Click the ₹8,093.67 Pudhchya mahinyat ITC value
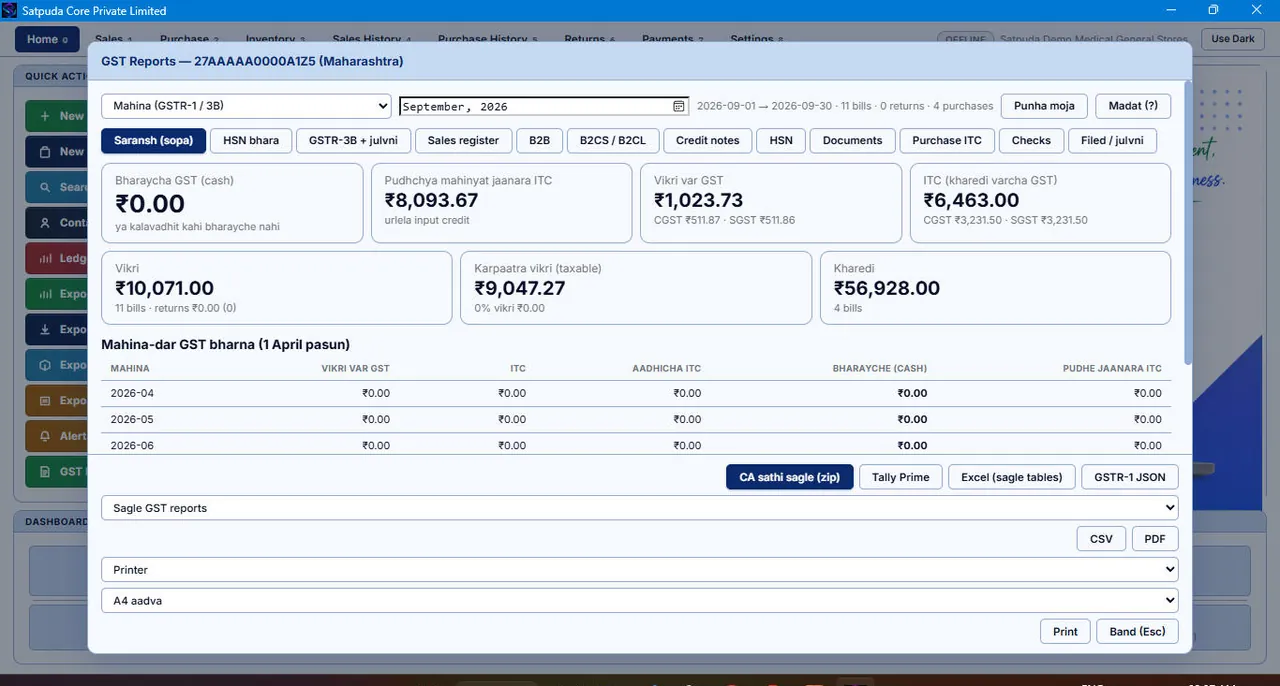Viewport: 1280px width, 686px height. (x=431, y=200)
